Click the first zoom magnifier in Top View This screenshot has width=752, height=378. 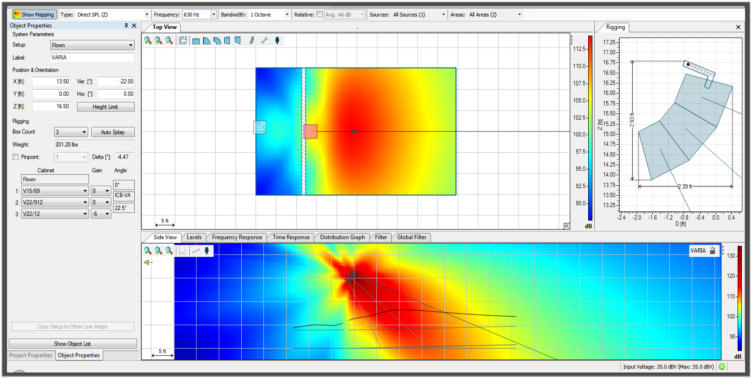tap(148, 41)
